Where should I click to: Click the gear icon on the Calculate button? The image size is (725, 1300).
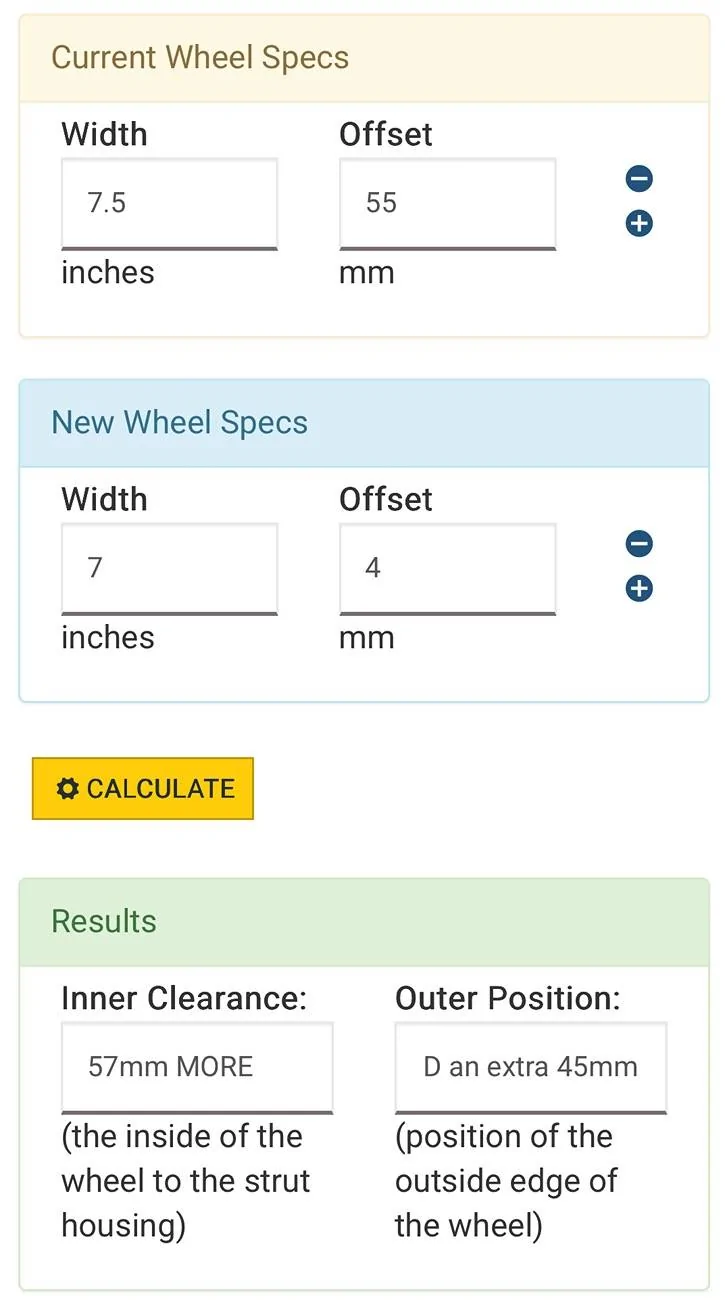[67, 788]
